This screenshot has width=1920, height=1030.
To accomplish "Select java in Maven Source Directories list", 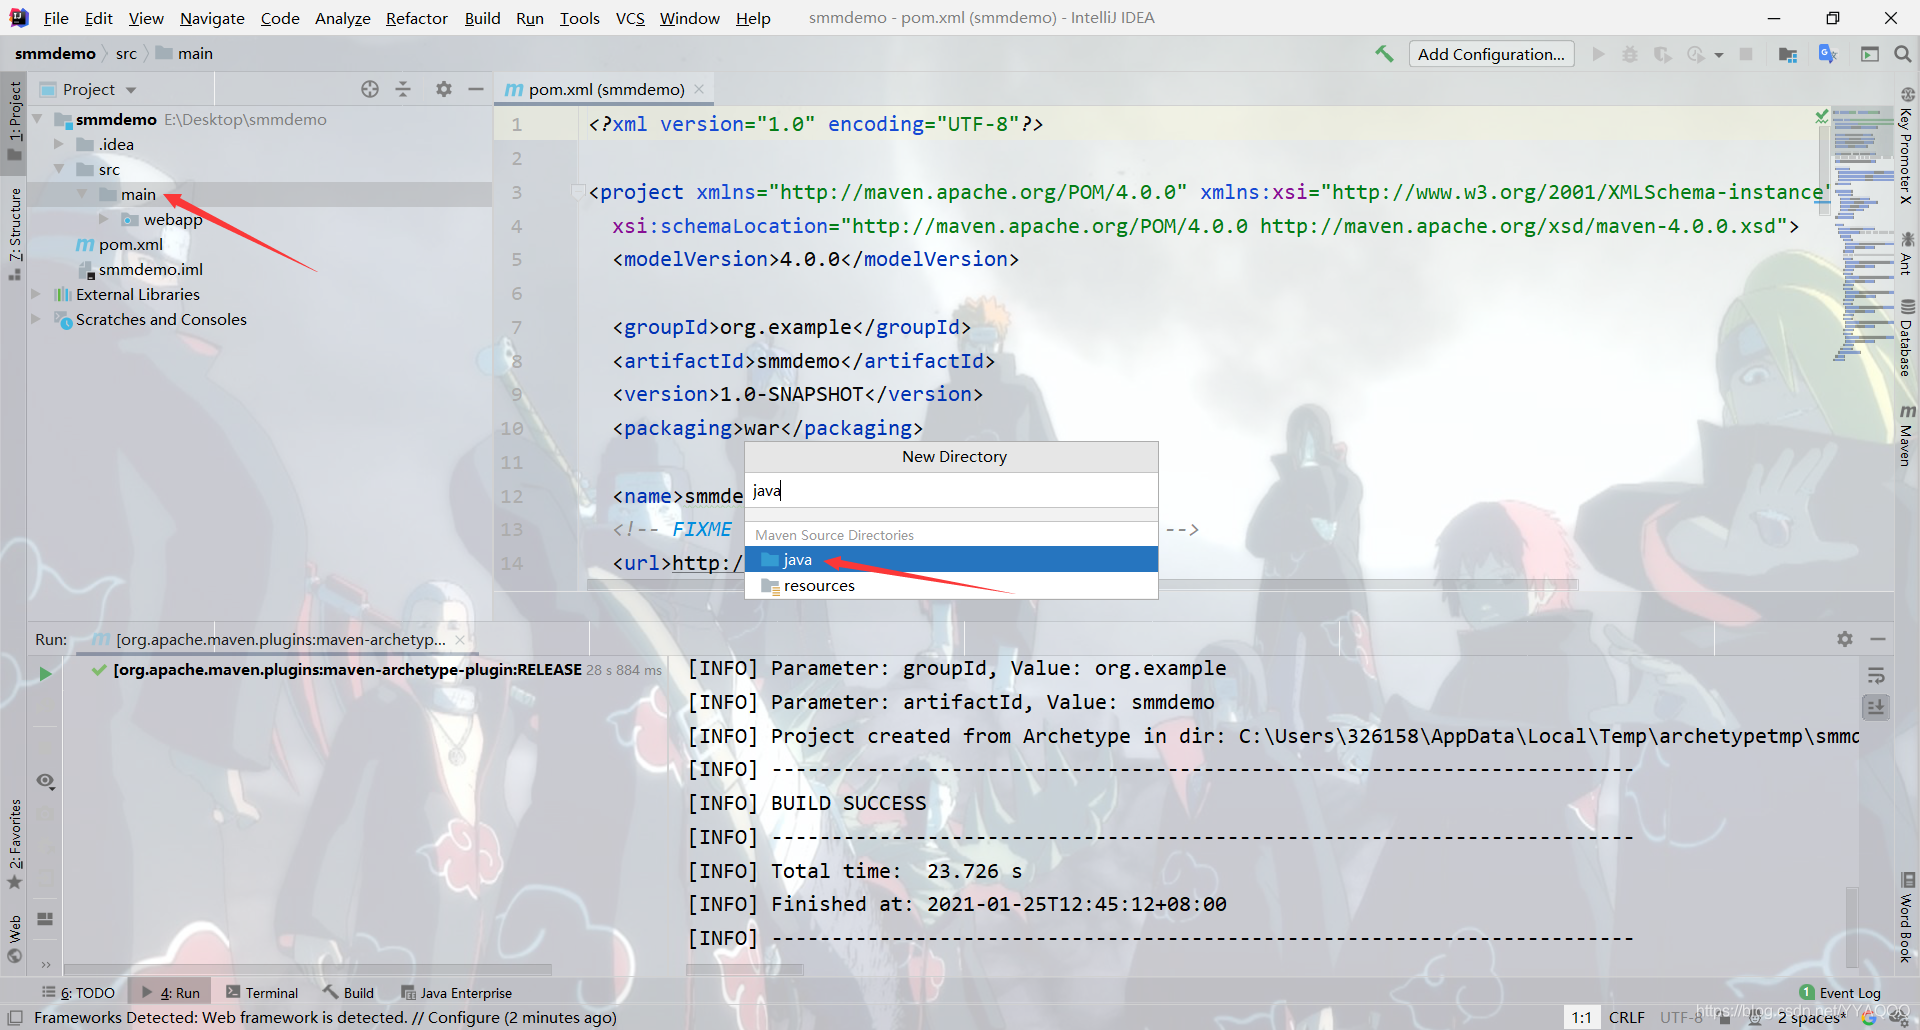I will click(x=952, y=559).
